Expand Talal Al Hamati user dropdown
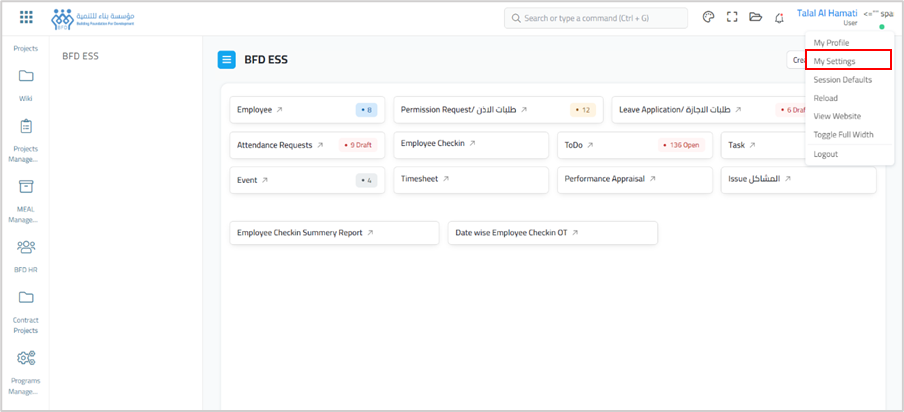 coord(826,14)
